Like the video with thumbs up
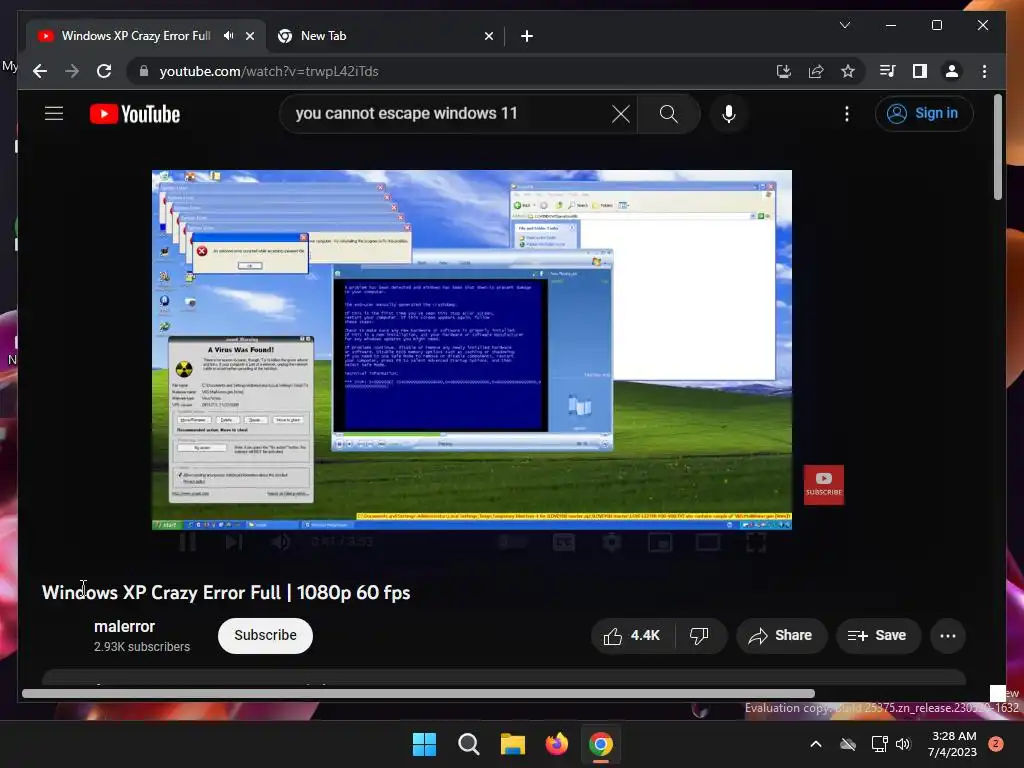The image size is (1024, 768). 632,635
